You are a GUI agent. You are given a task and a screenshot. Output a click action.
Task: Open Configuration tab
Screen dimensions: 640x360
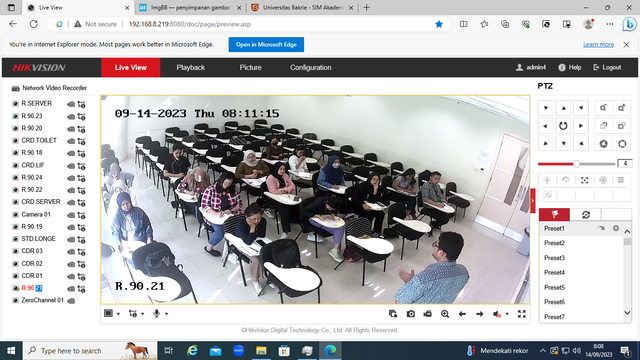coord(311,67)
